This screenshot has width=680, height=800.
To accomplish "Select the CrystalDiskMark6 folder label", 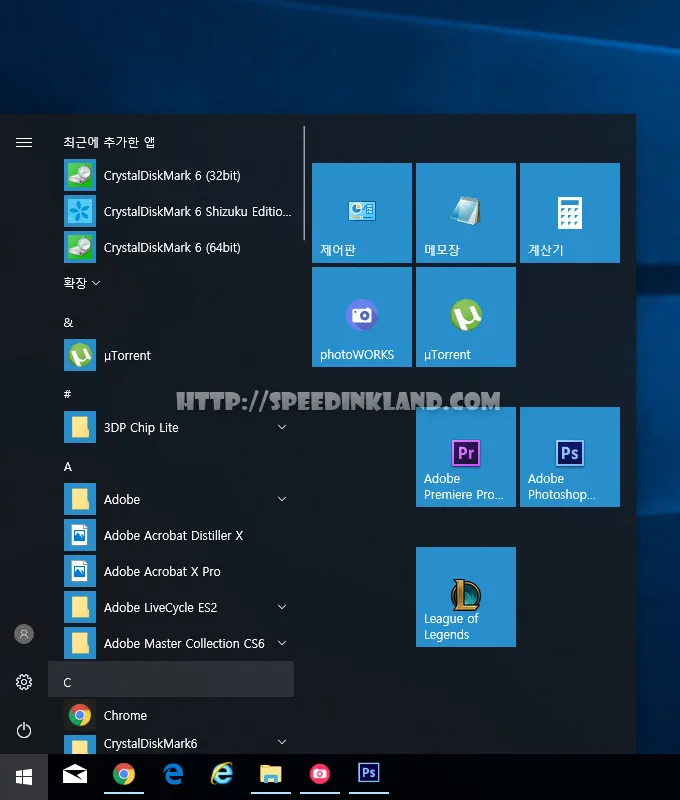I will tap(150, 743).
